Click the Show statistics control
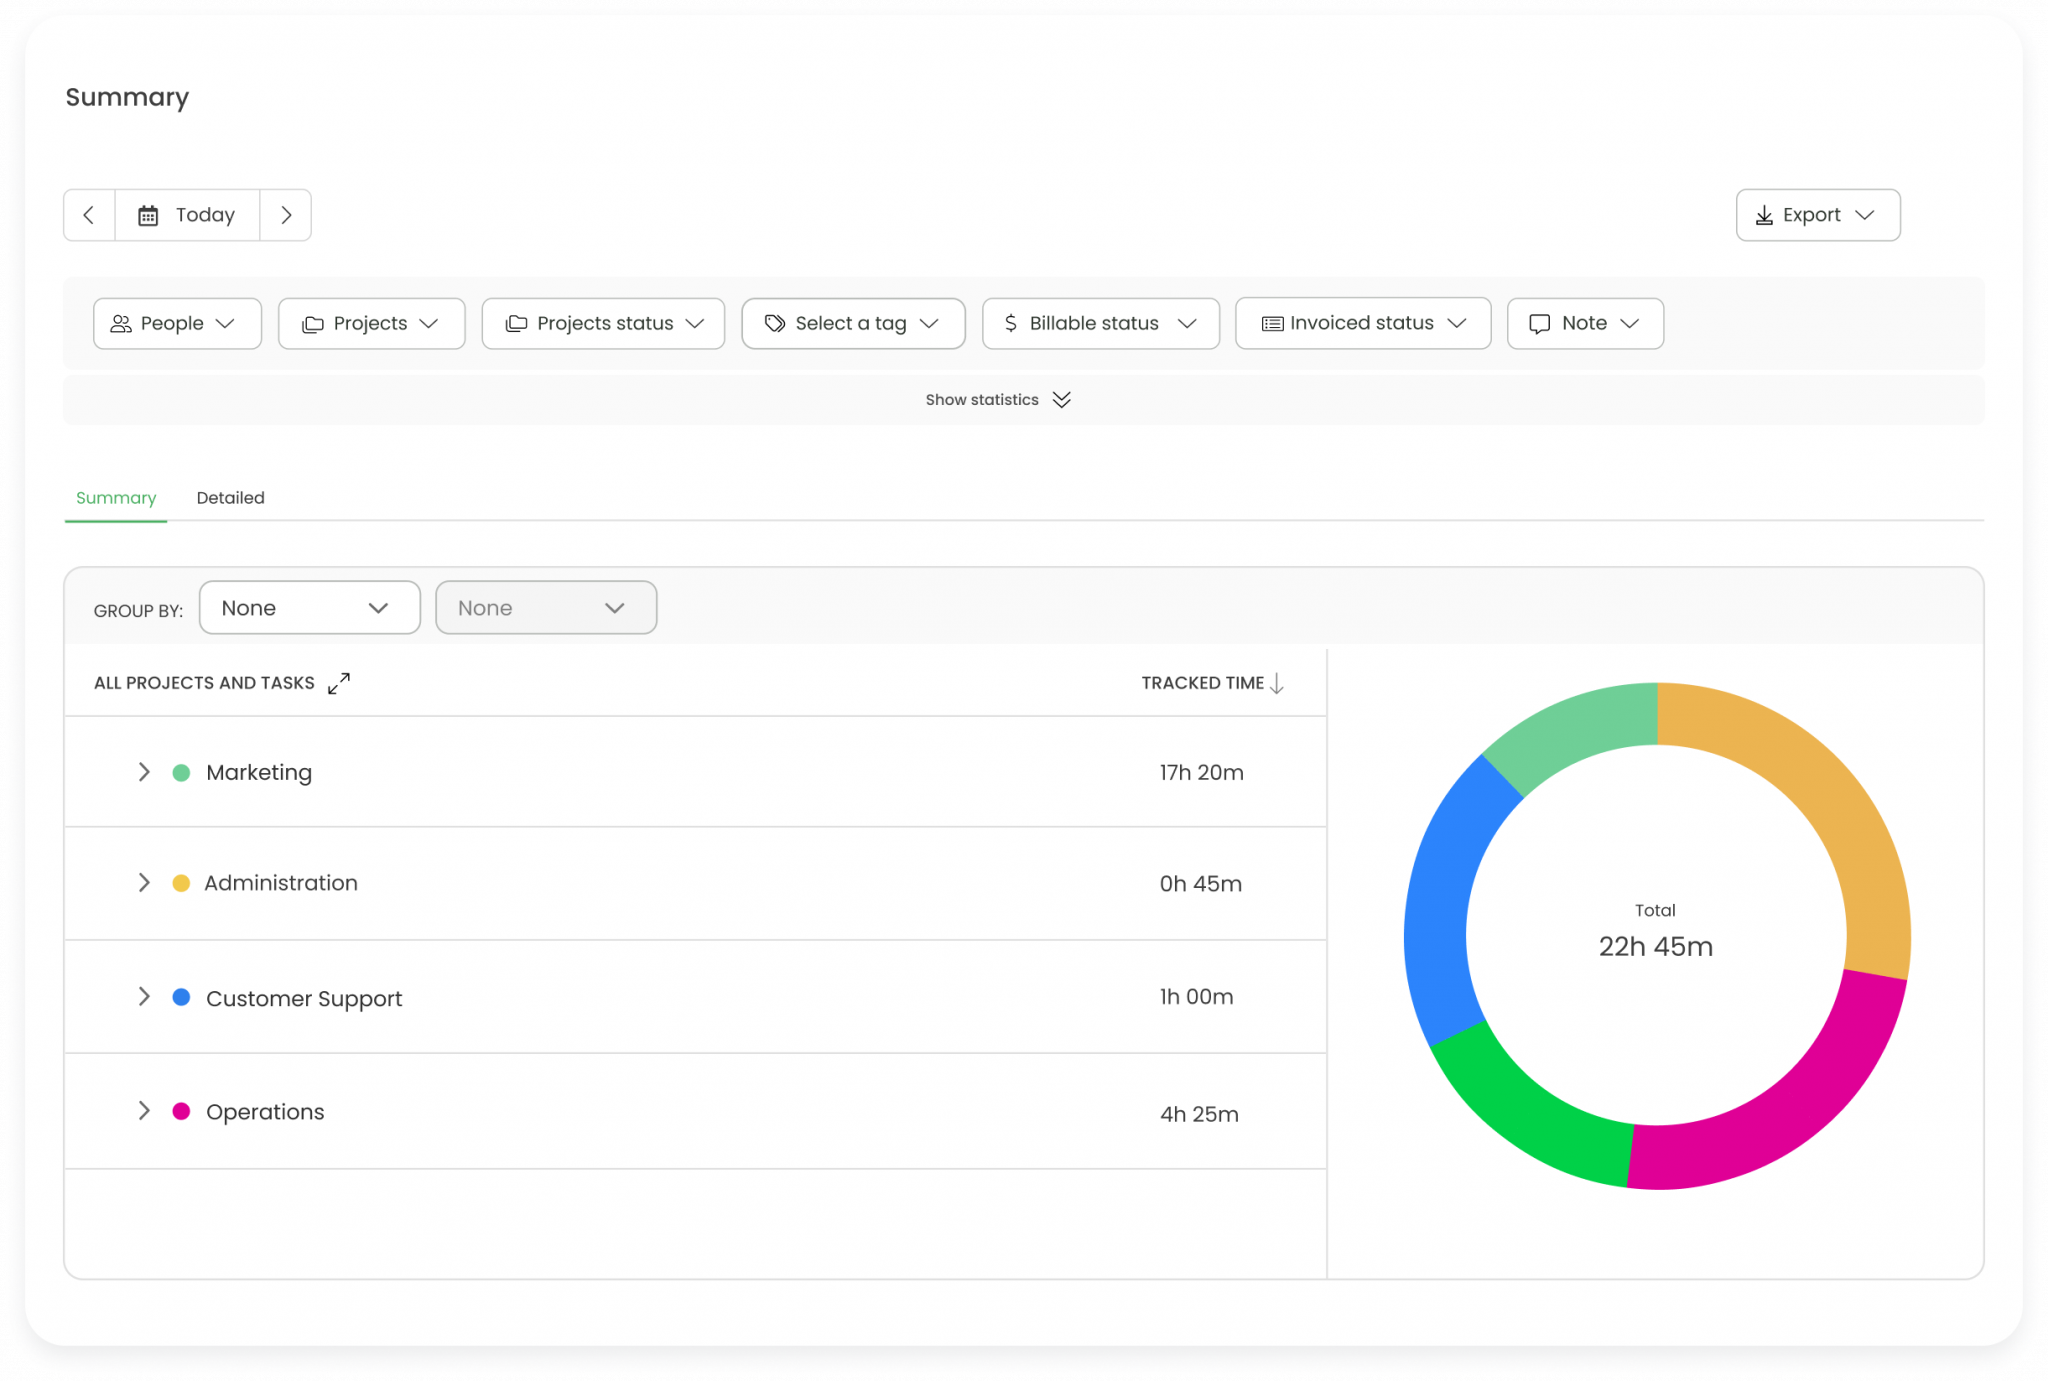 point(999,399)
